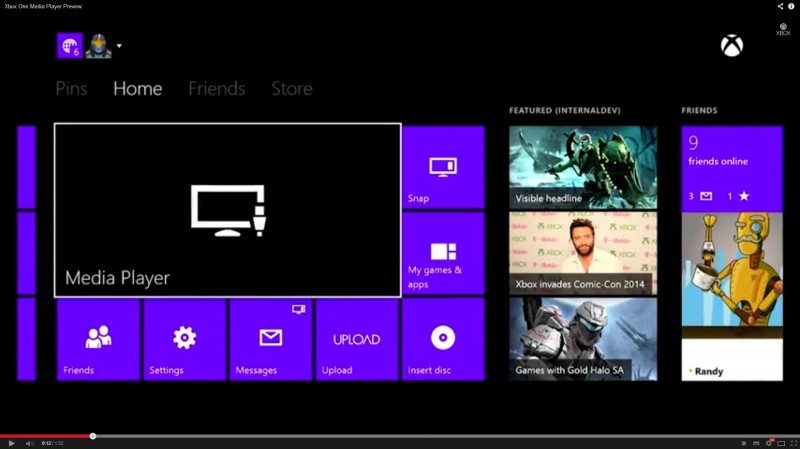The height and width of the screenshot is (449, 800).
Task: Switch to the Store tab
Action: [292, 89]
